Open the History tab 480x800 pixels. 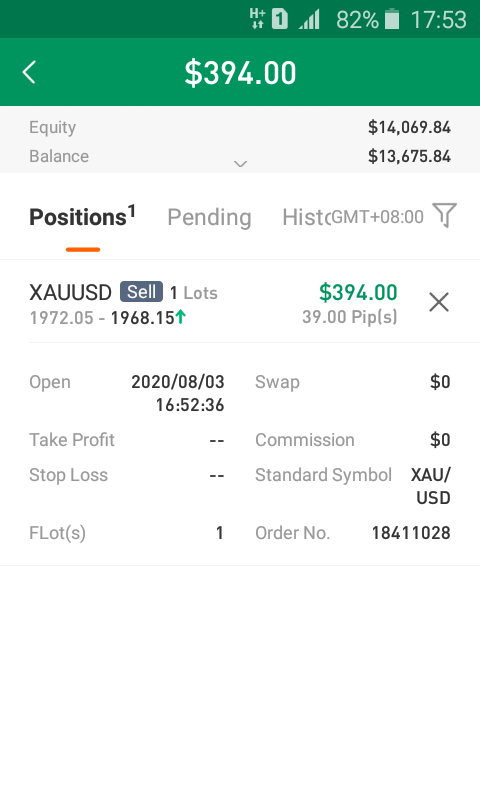pos(307,217)
